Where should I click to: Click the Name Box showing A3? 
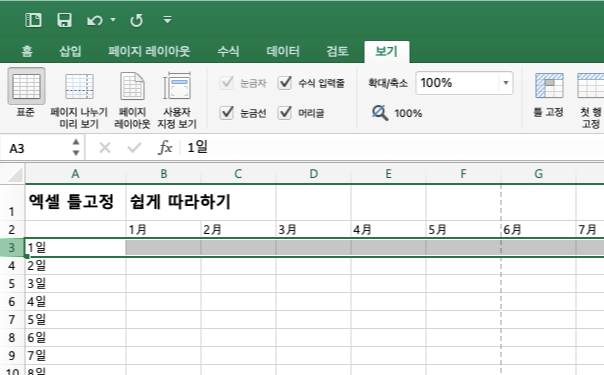tap(37, 148)
